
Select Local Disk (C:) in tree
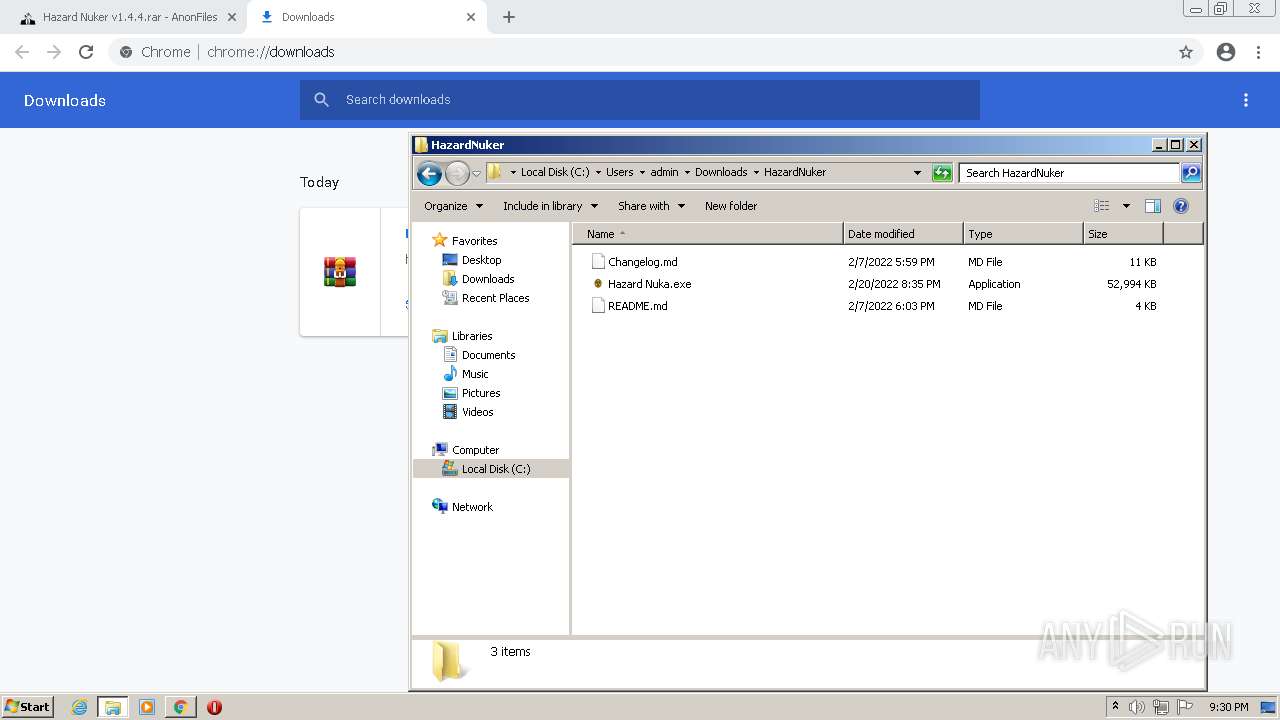495,469
